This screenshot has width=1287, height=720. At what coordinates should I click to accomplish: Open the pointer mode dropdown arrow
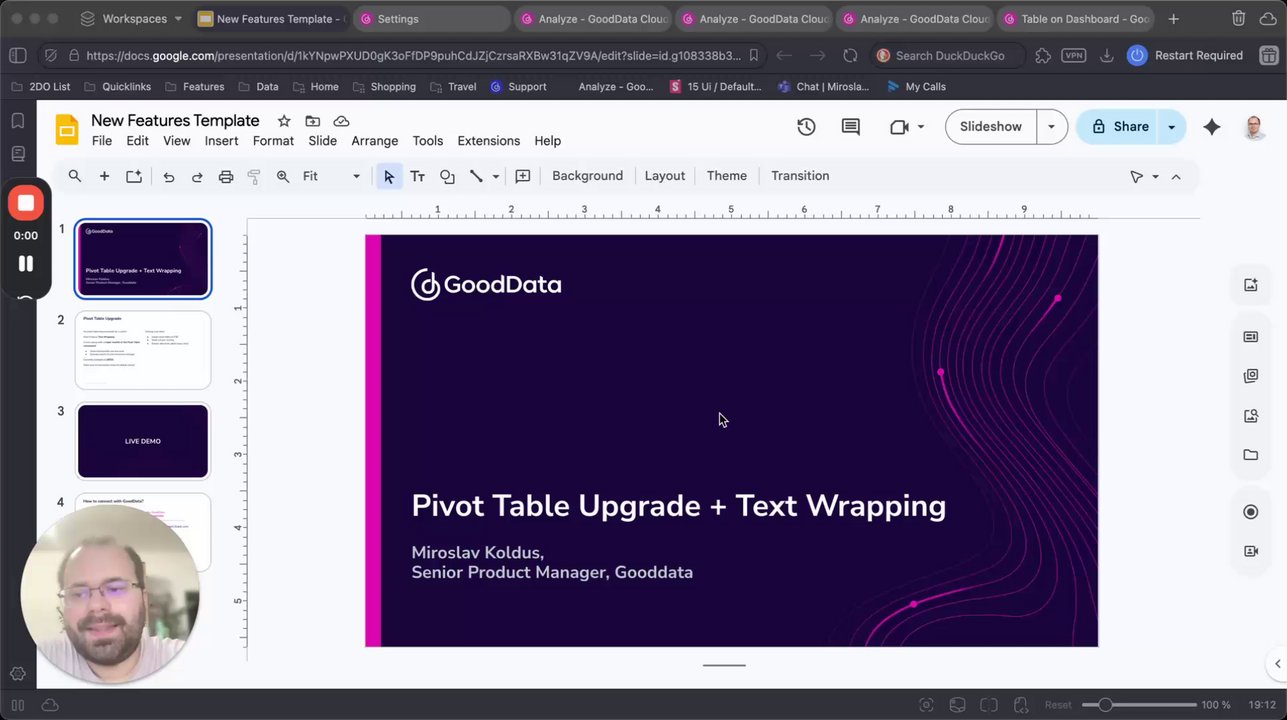(x=1155, y=177)
